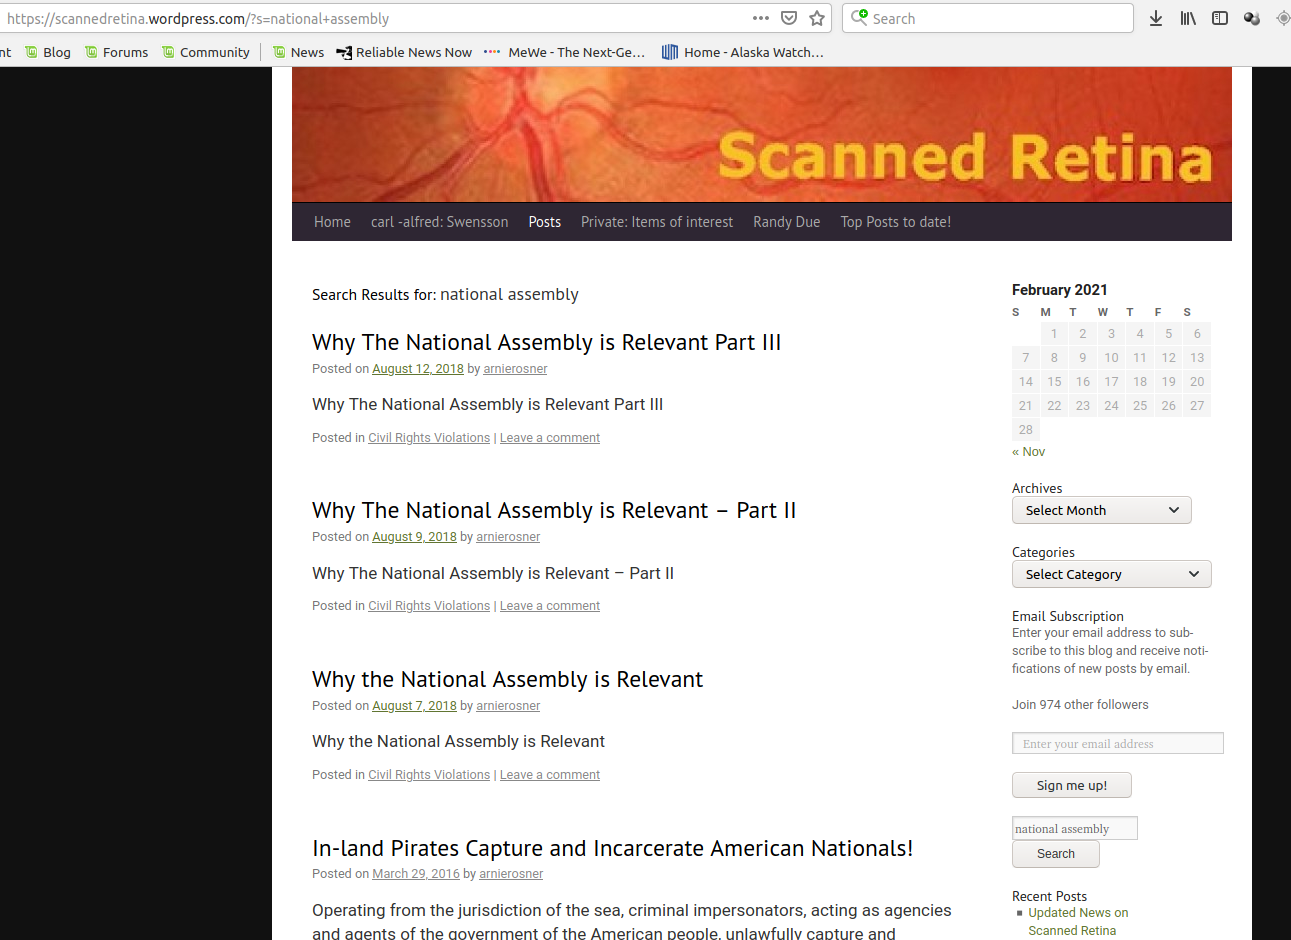The image size is (1291, 940).
Task: Bookmark this page with the star icon
Action: (817, 18)
